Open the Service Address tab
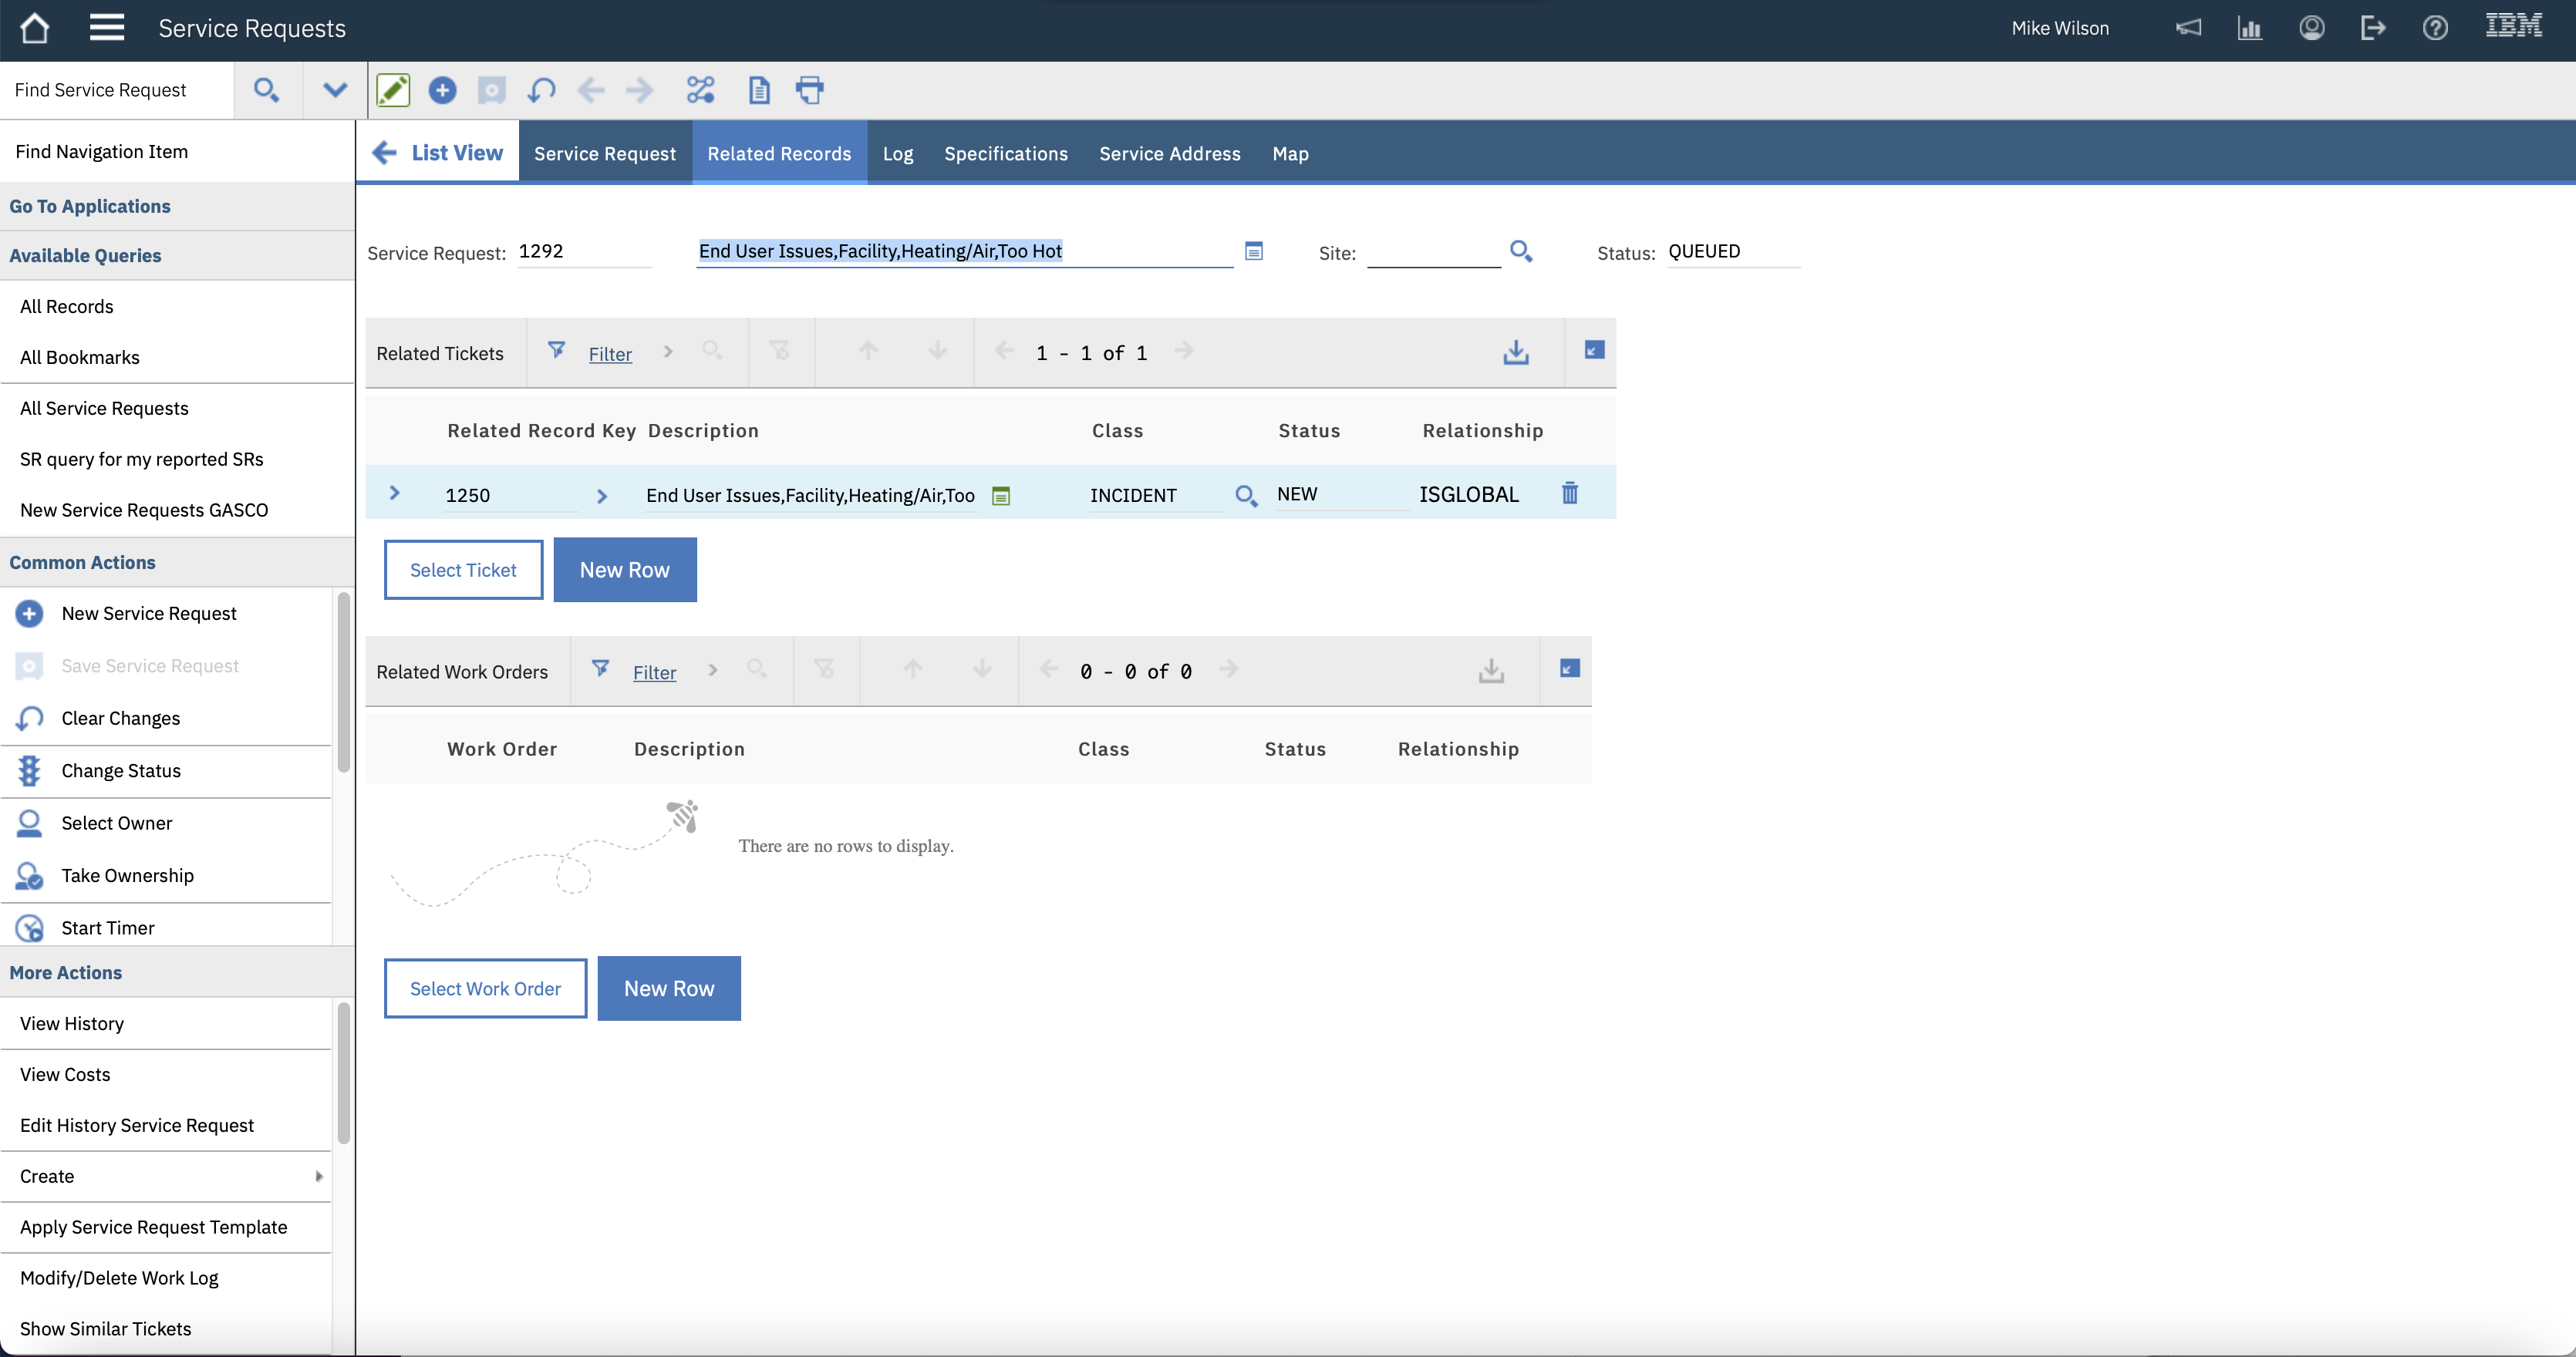 coord(1169,153)
